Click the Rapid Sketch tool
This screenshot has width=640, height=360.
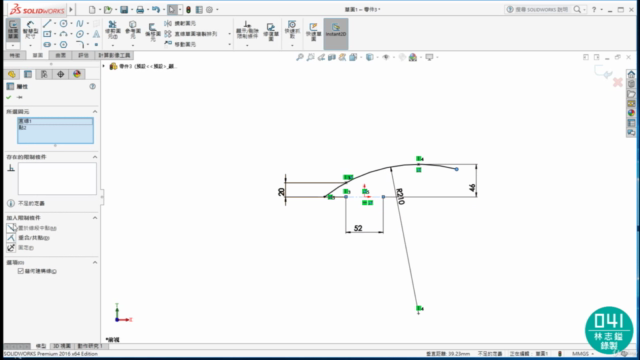point(313,31)
